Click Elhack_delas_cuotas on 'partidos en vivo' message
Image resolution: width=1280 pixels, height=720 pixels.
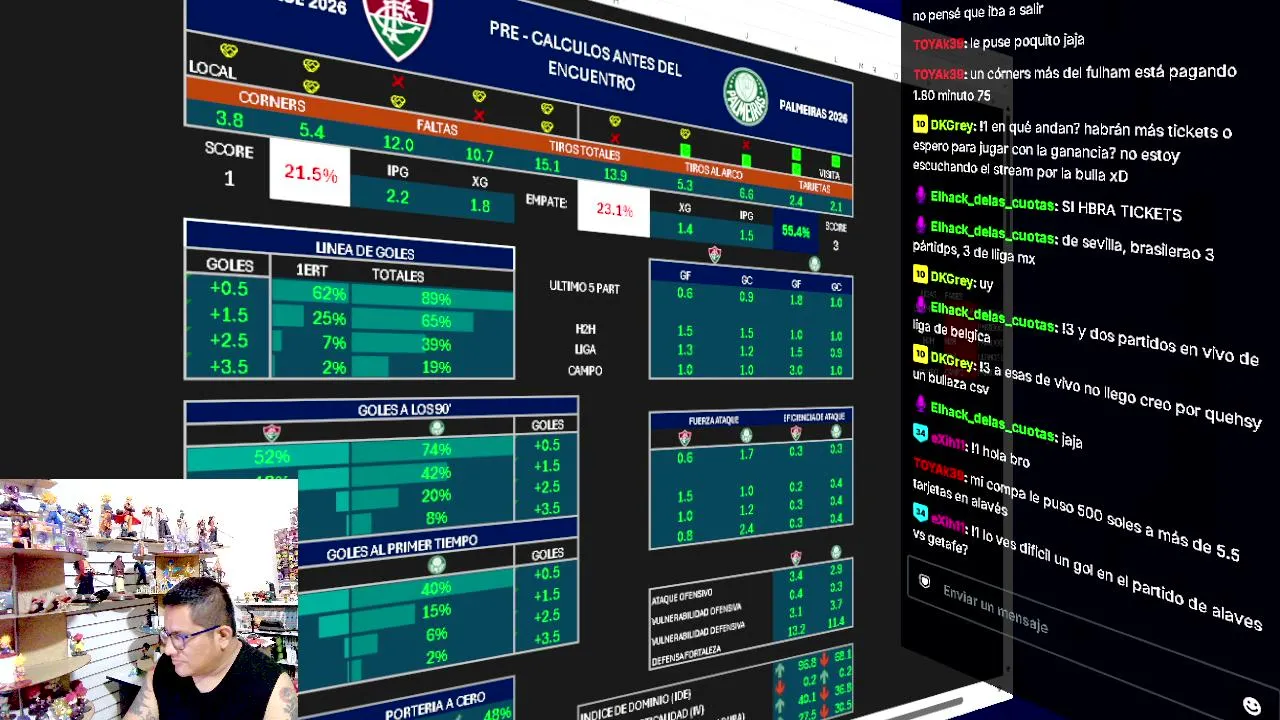pos(993,316)
